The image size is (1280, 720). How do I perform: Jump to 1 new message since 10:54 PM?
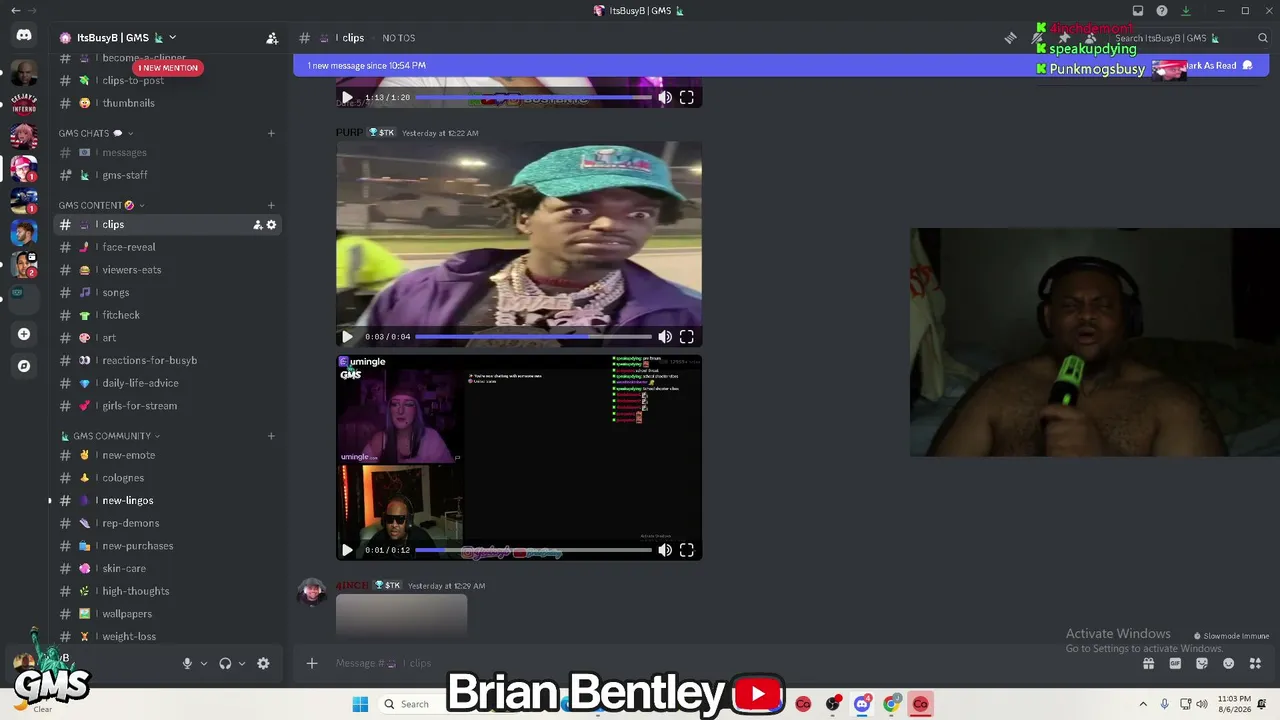point(366,66)
